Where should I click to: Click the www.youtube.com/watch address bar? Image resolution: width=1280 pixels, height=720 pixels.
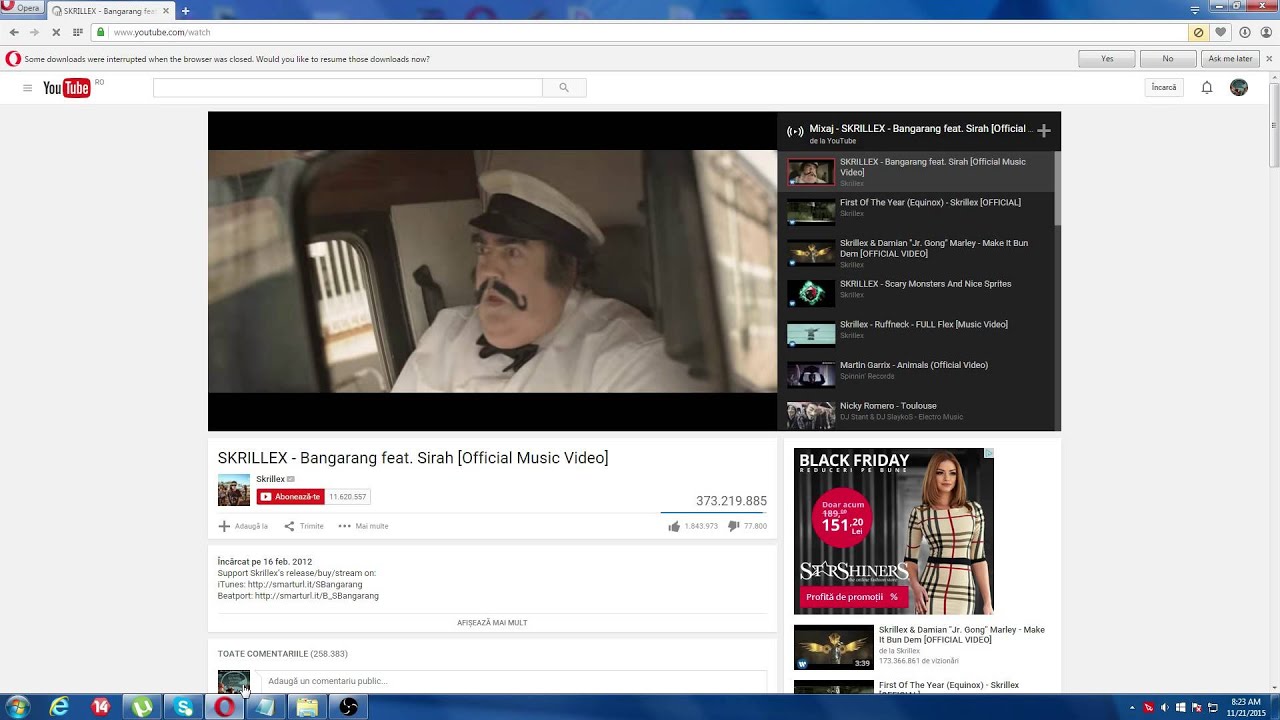[640, 32]
